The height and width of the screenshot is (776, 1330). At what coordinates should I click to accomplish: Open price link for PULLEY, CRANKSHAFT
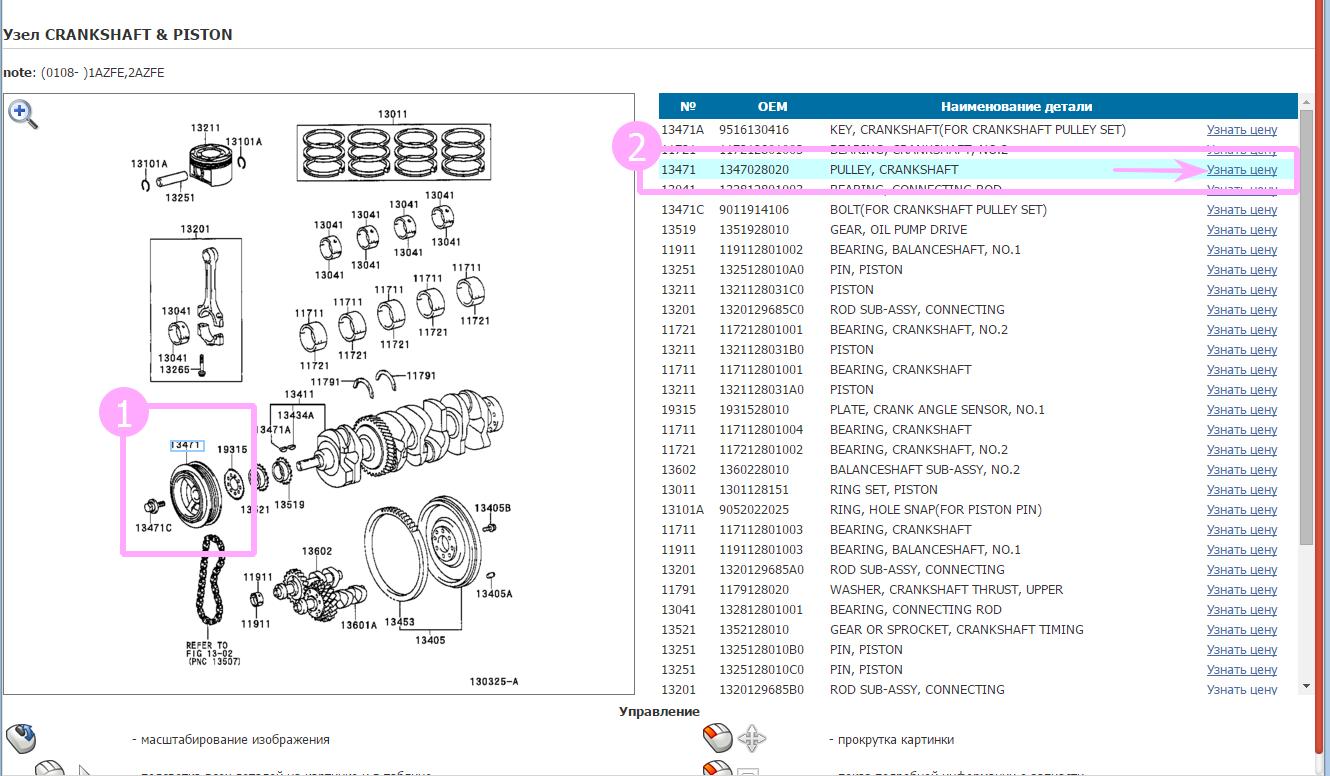pos(1241,170)
